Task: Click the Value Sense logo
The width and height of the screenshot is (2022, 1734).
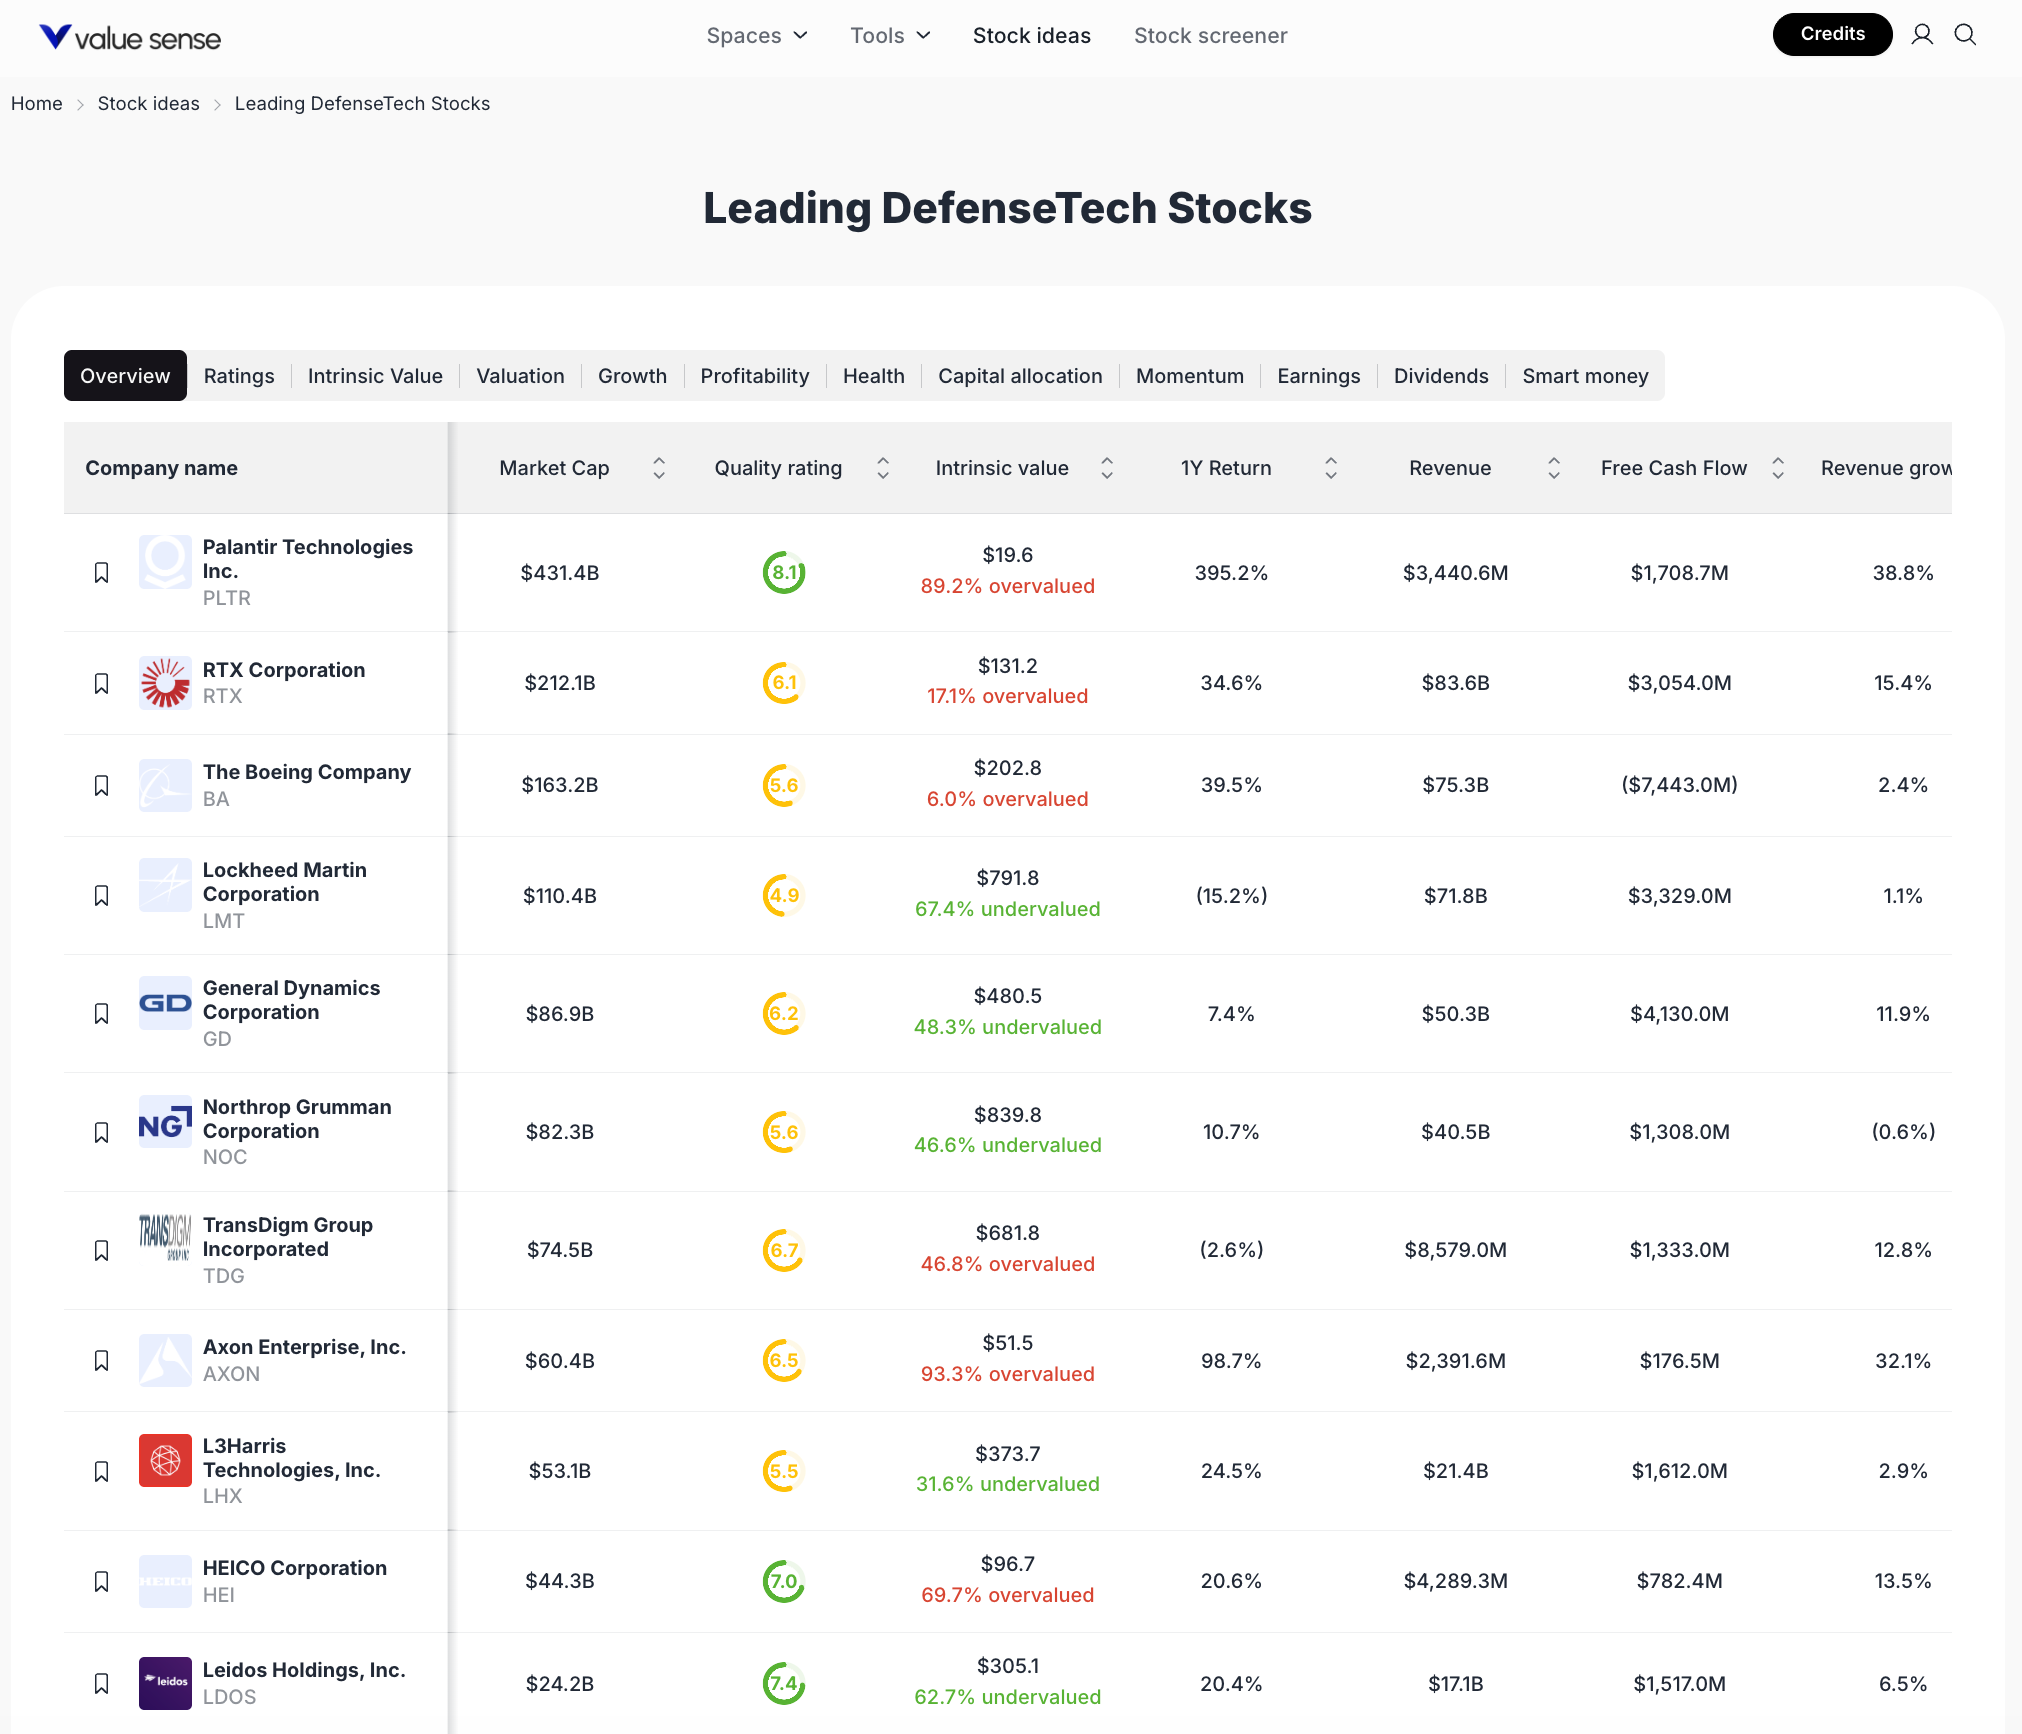Action: tap(130, 37)
